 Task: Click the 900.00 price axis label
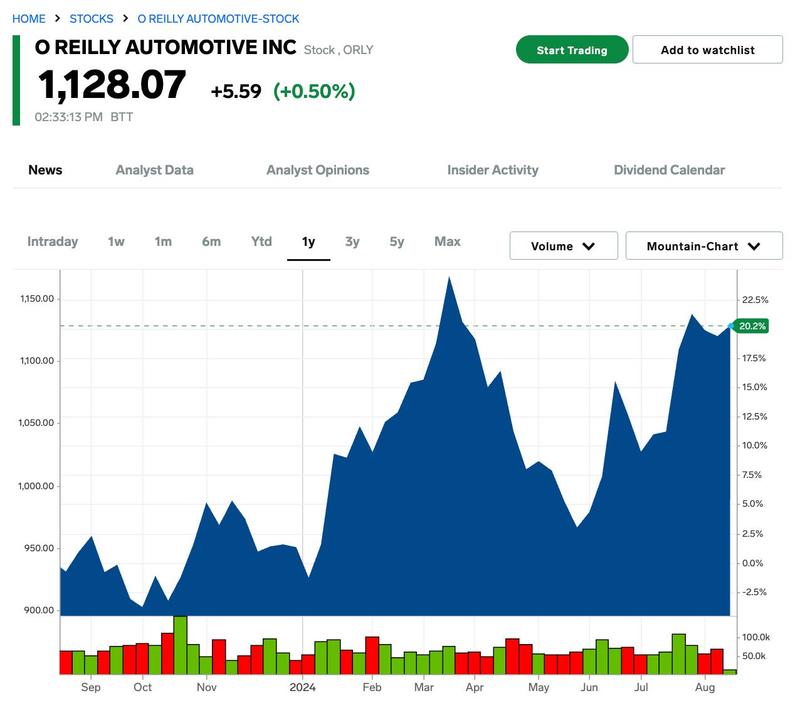point(39,611)
